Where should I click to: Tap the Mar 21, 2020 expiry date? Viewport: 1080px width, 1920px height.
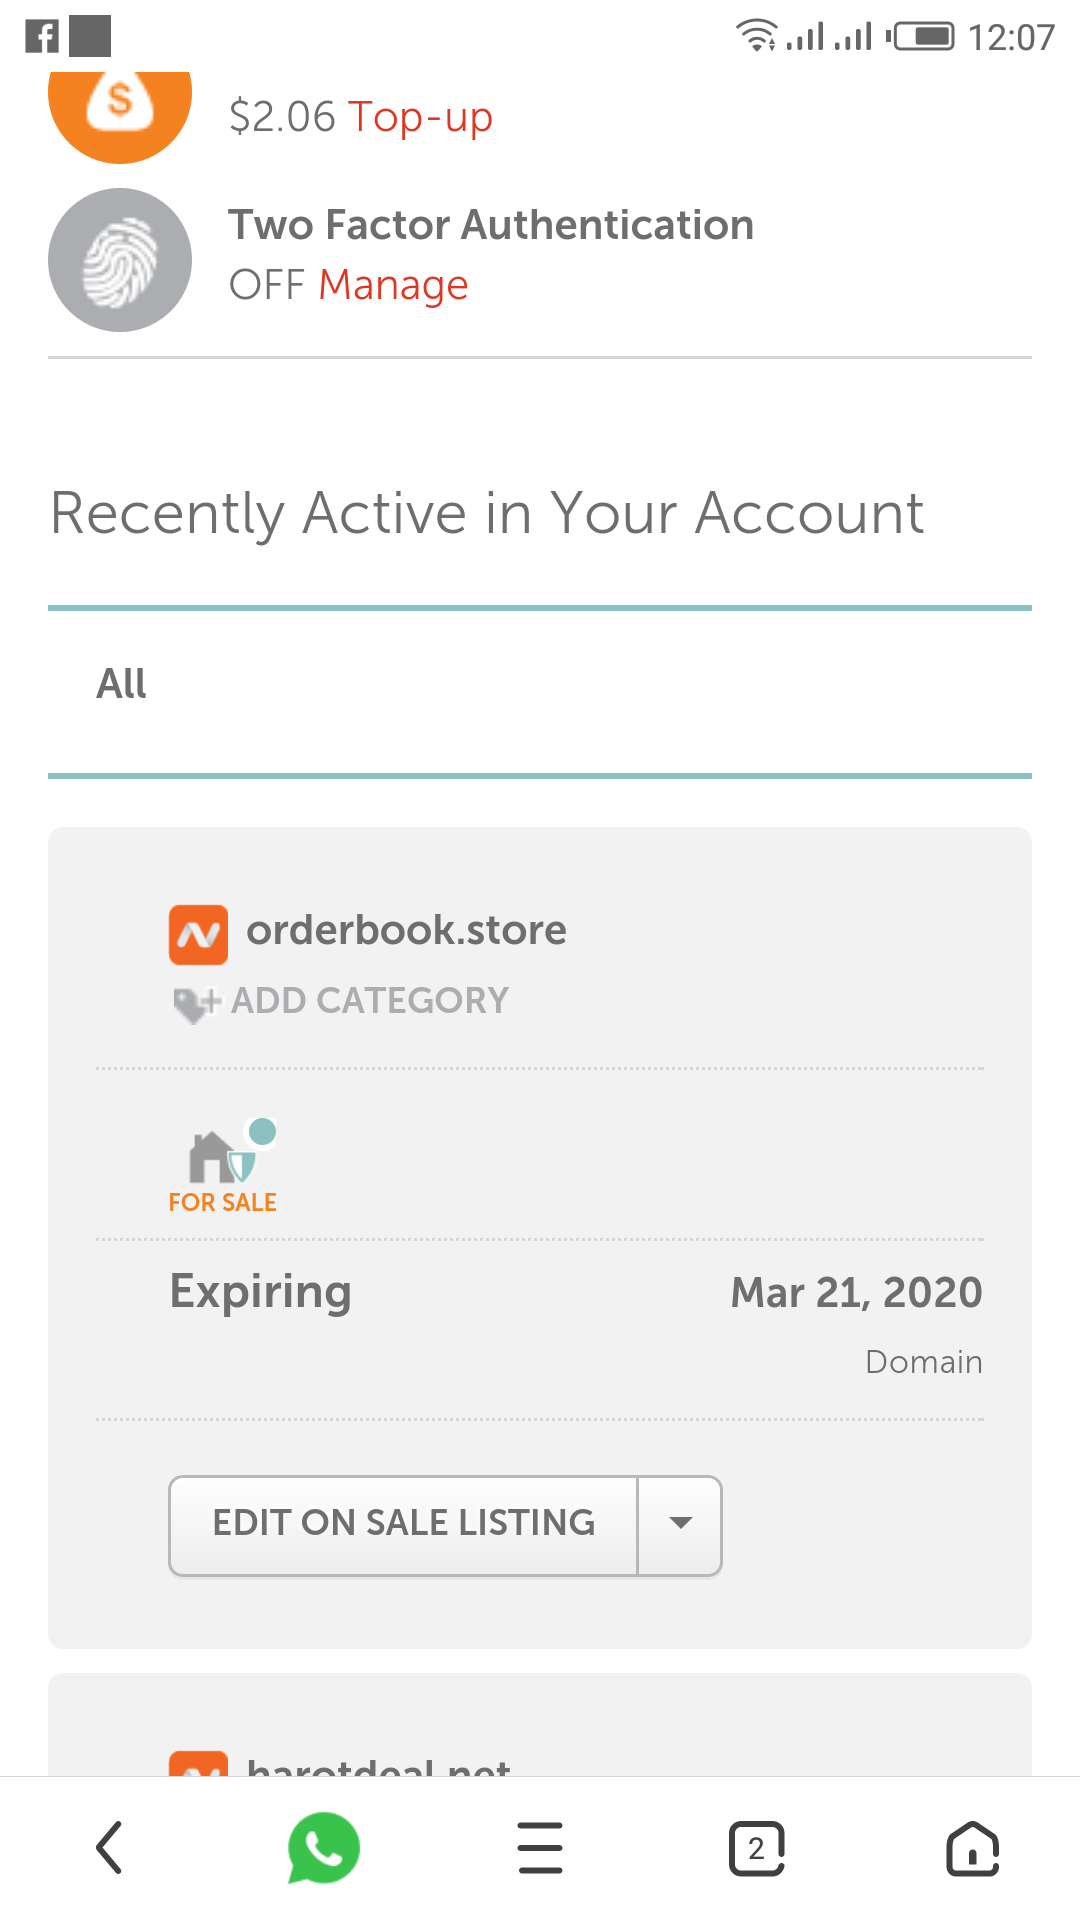(x=856, y=1293)
